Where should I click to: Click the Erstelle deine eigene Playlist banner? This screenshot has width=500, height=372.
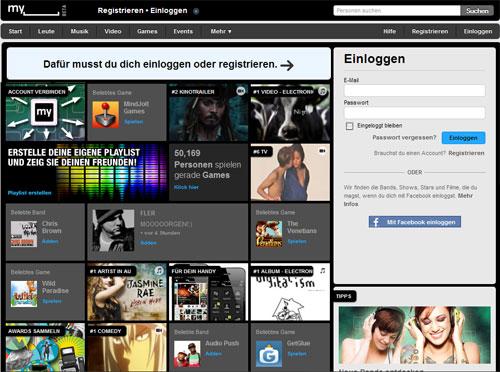86,172
